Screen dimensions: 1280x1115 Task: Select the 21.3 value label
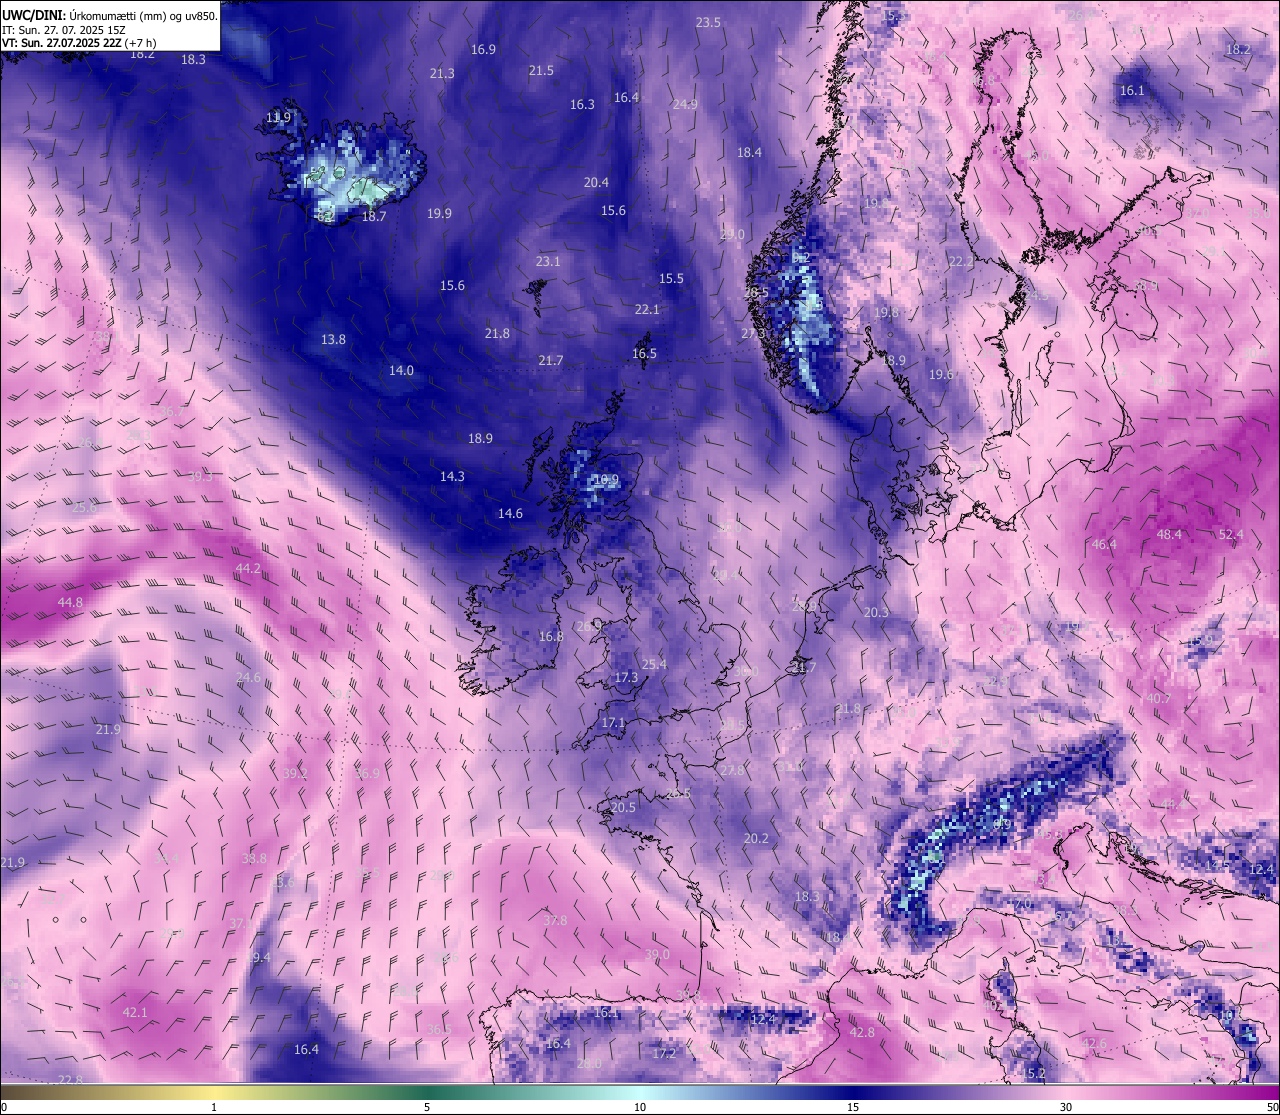tap(442, 73)
